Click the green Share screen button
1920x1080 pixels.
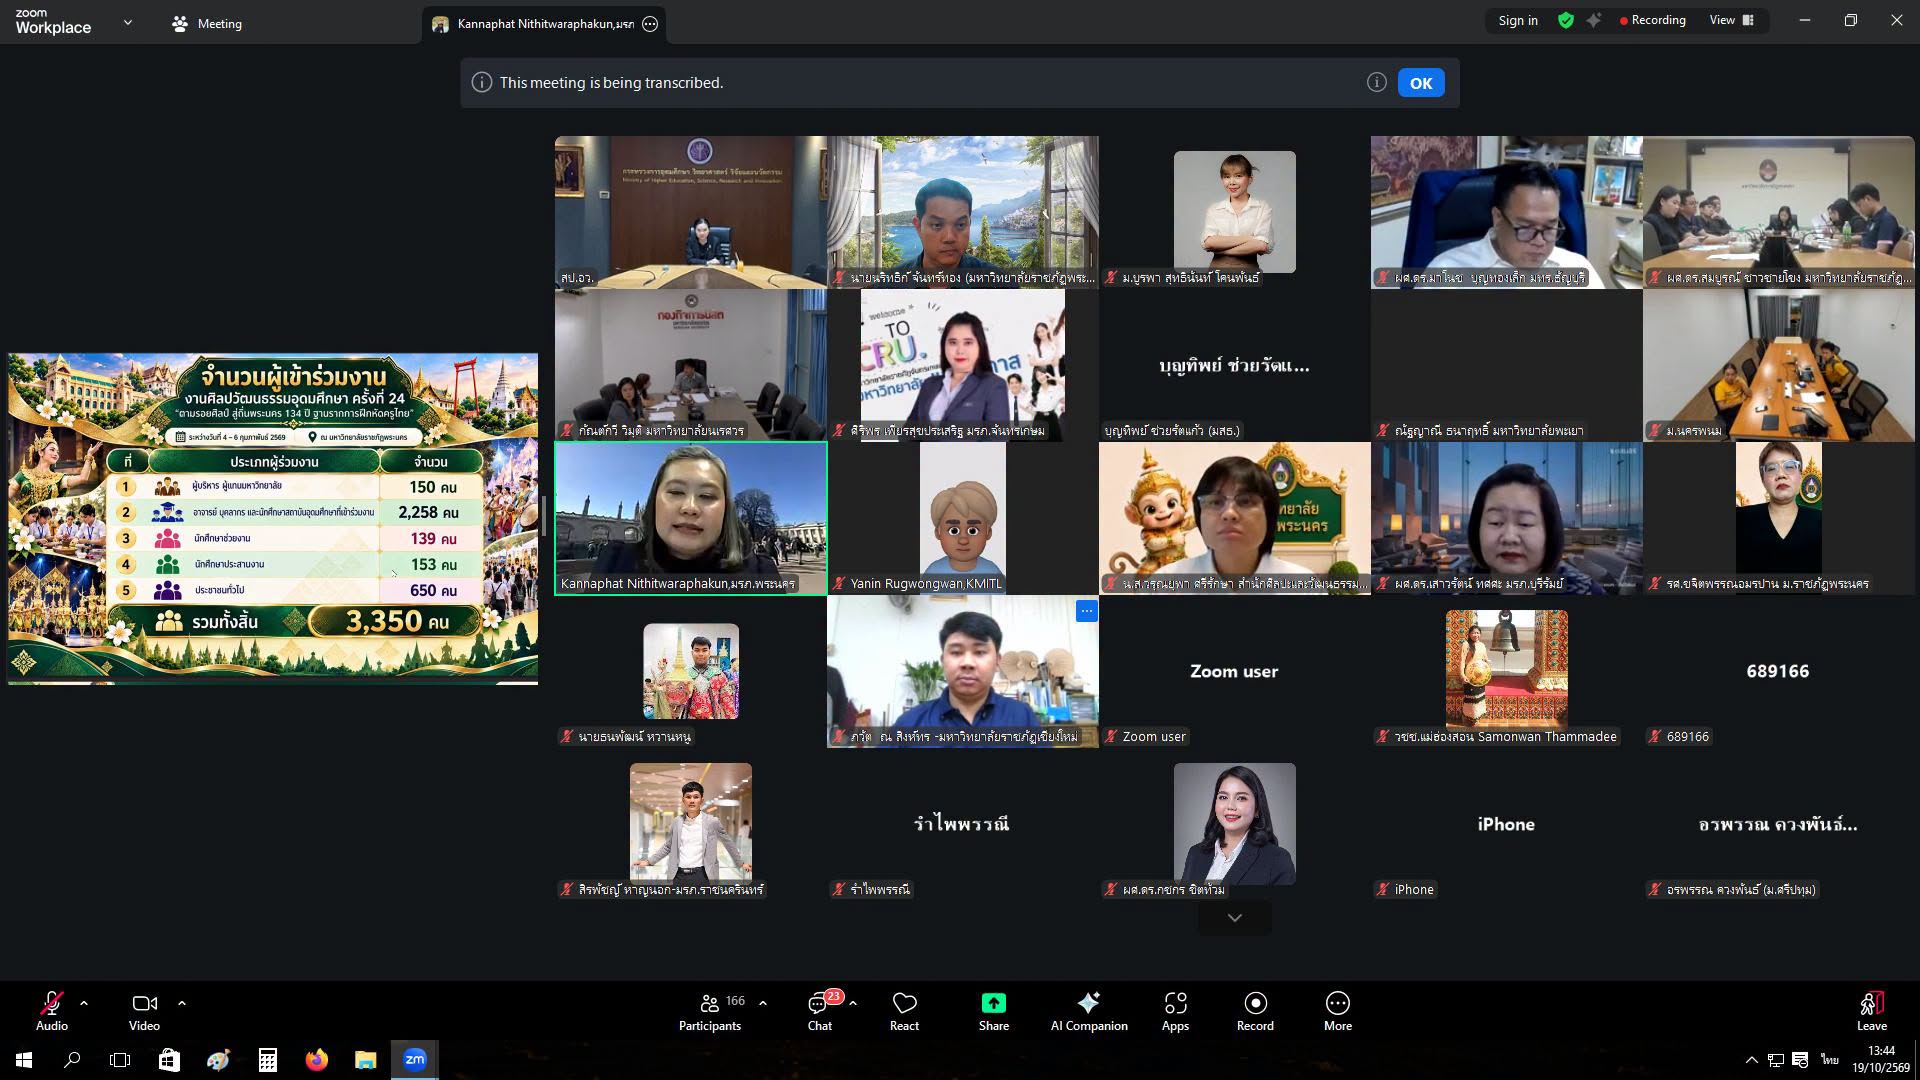(994, 1010)
